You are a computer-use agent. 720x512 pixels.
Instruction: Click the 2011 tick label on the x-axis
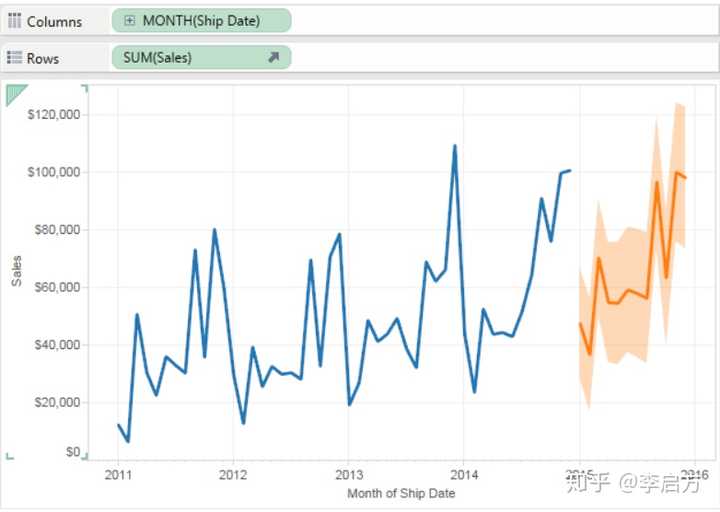118,475
